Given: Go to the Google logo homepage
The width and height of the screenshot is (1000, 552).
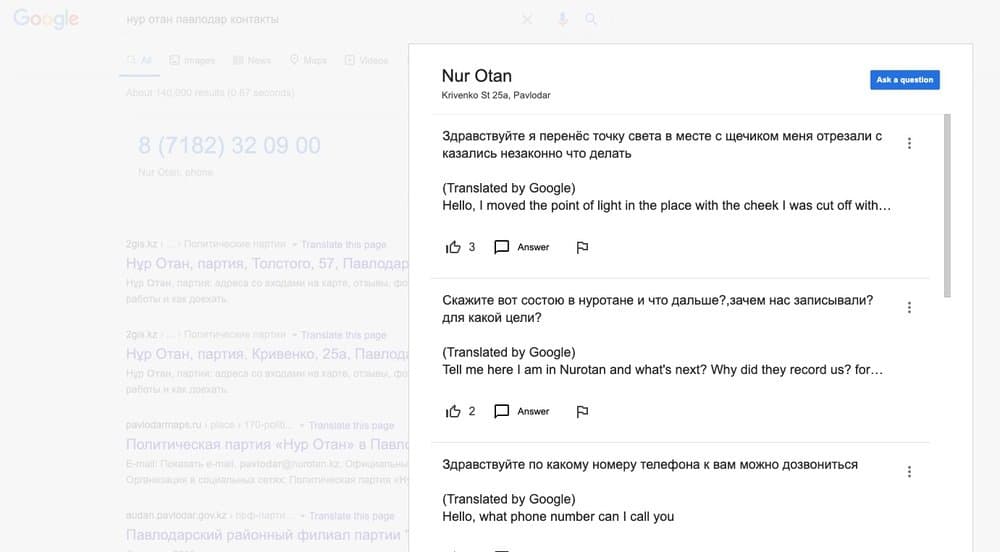Looking at the screenshot, I should 46,19.
